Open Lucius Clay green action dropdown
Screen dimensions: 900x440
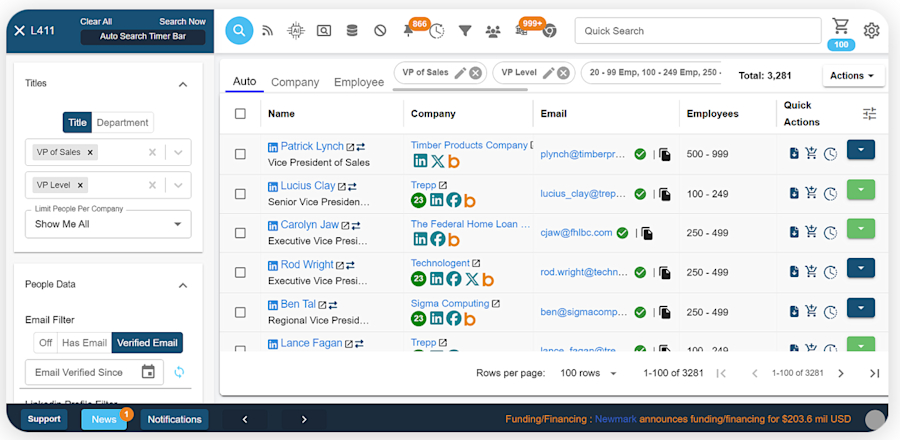pyautogui.click(x=860, y=189)
